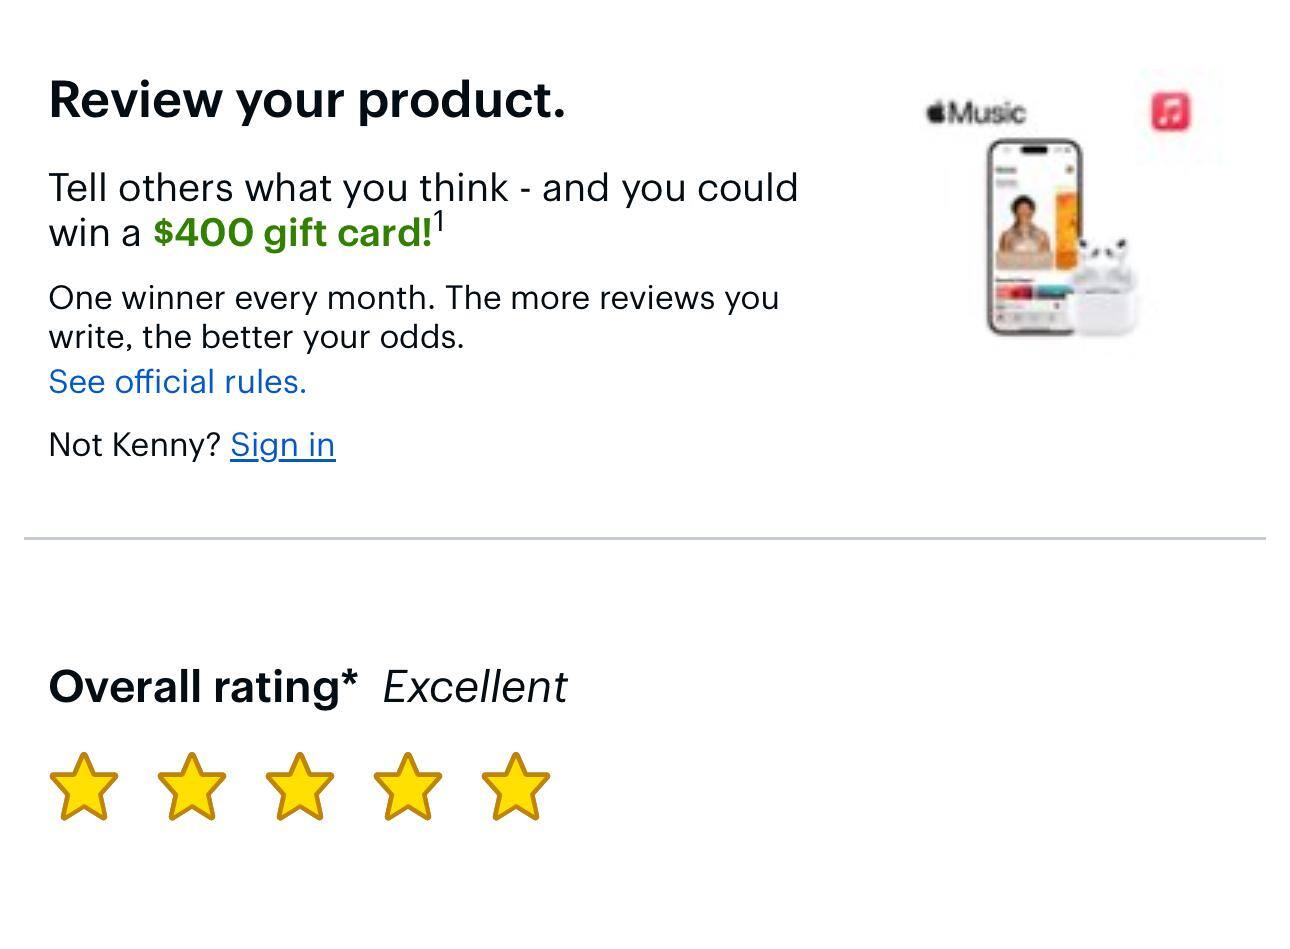Click the horizontal divider line
The width and height of the screenshot is (1290, 949).
coord(645,538)
